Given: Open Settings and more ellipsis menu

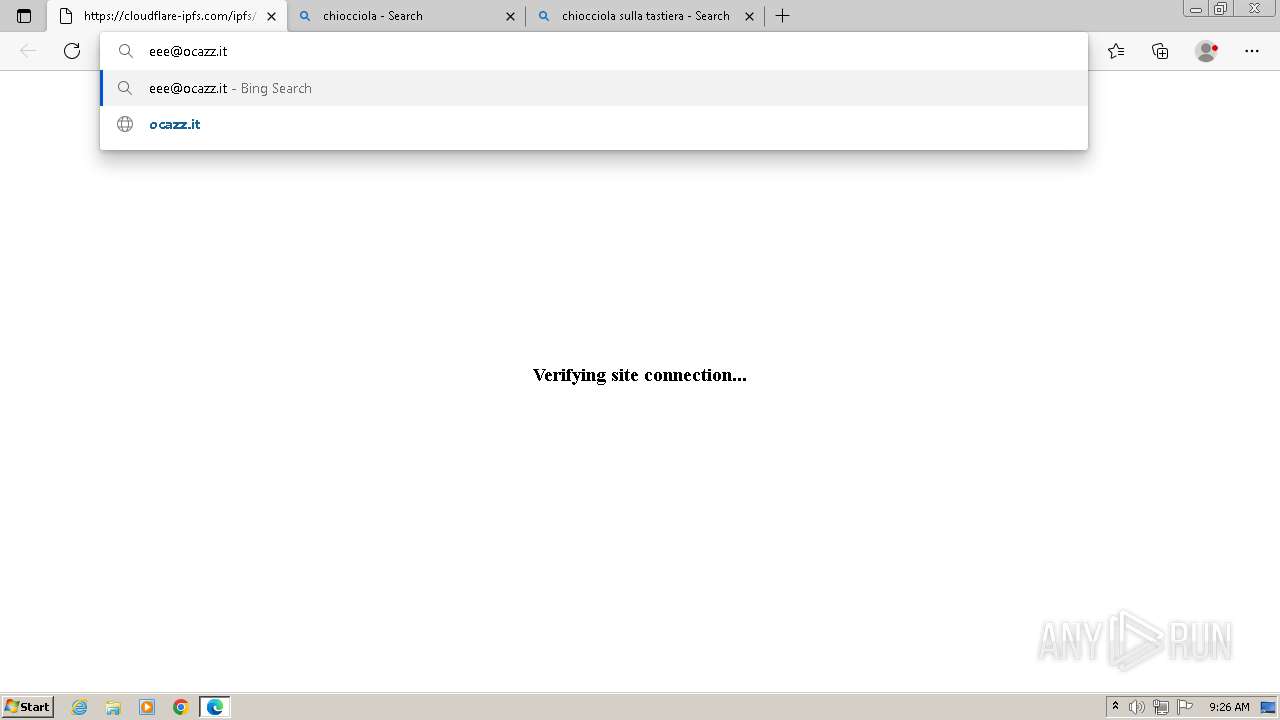Looking at the screenshot, I should (1252, 51).
